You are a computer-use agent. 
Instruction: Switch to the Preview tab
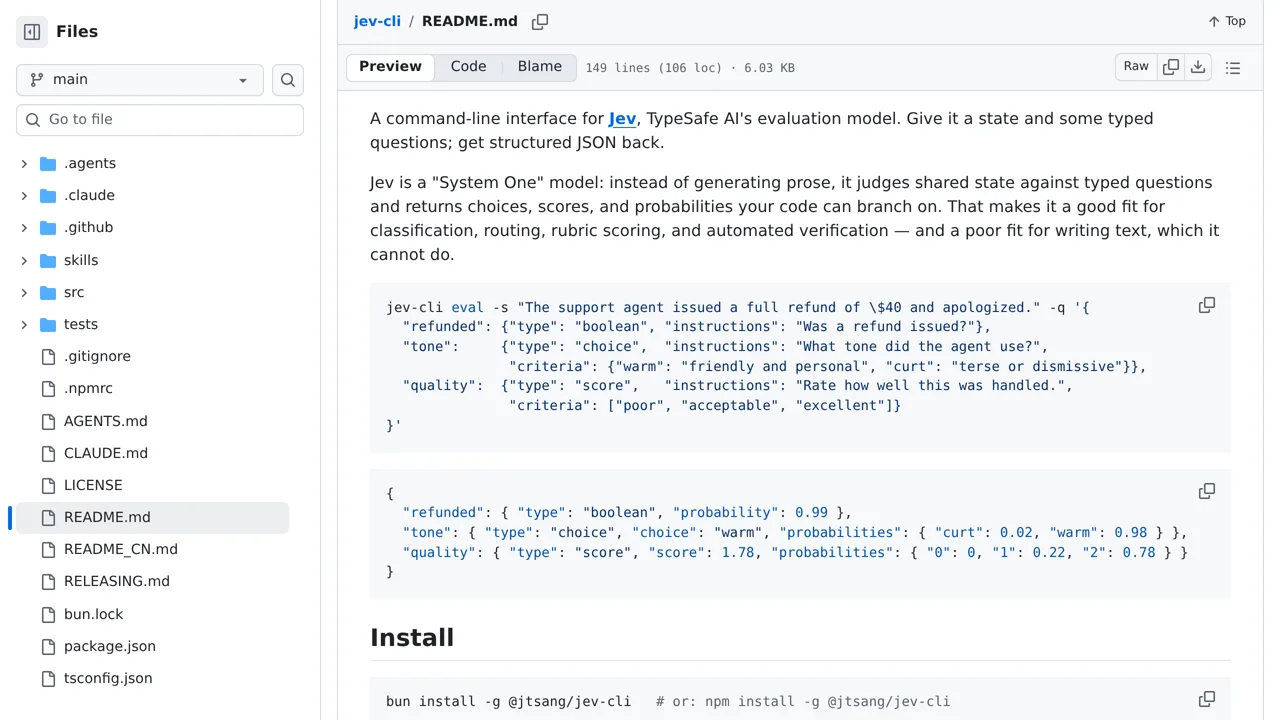[x=390, y=67]
